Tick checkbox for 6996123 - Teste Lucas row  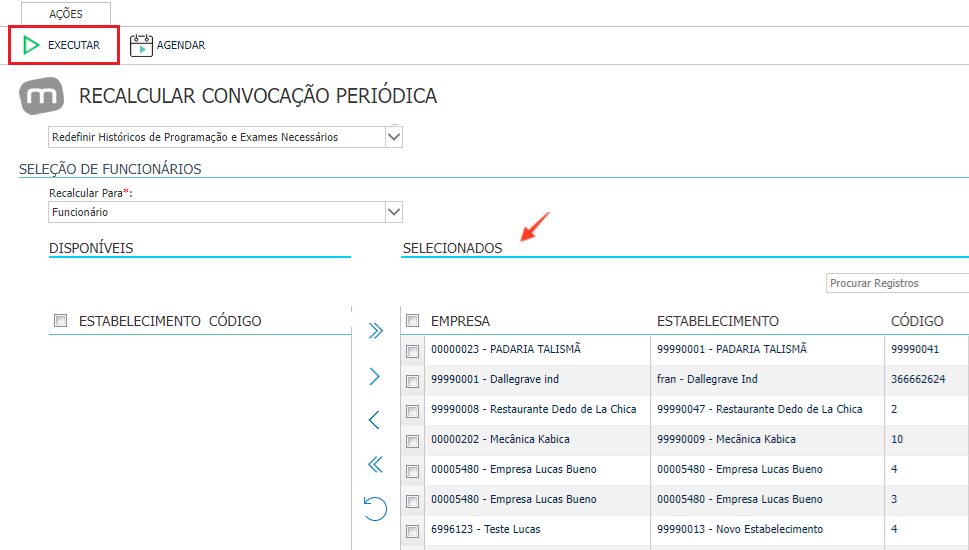point(412,531)
